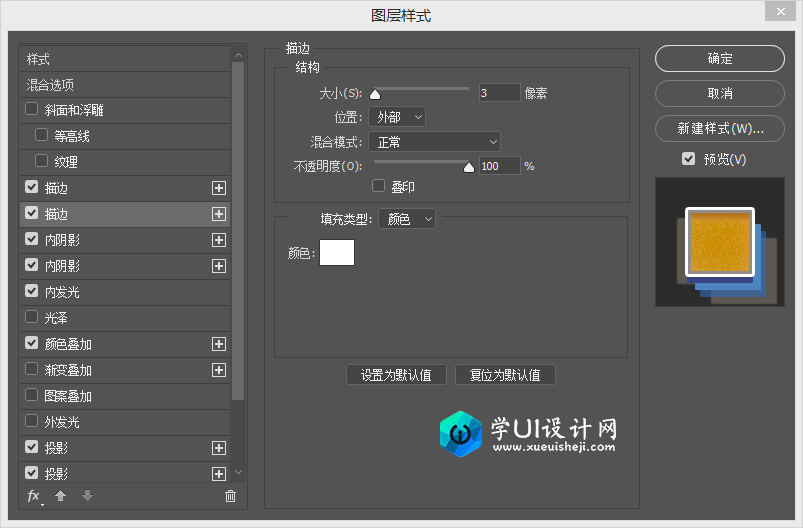Enable the 纹理 checkbox
The height and width of the screenshot is (528, 803).
coord(41,161)
